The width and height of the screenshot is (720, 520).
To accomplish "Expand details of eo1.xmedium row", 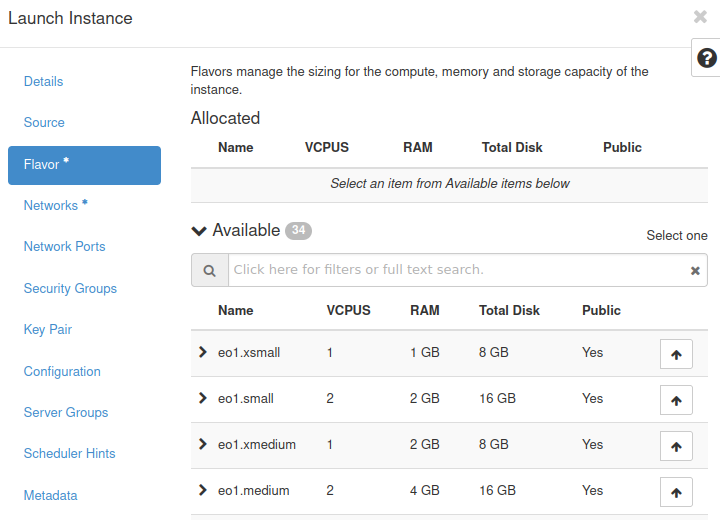I will 203,444.
